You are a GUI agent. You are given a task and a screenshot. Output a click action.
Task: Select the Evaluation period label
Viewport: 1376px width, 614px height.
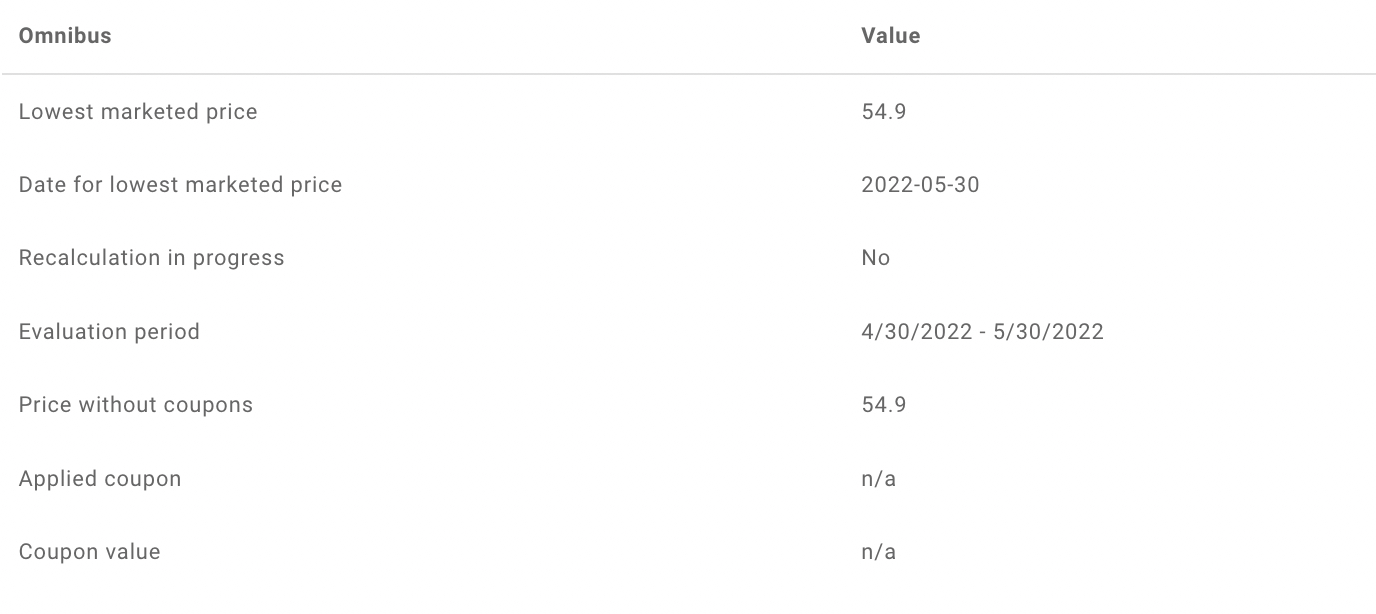pos(109,332)
